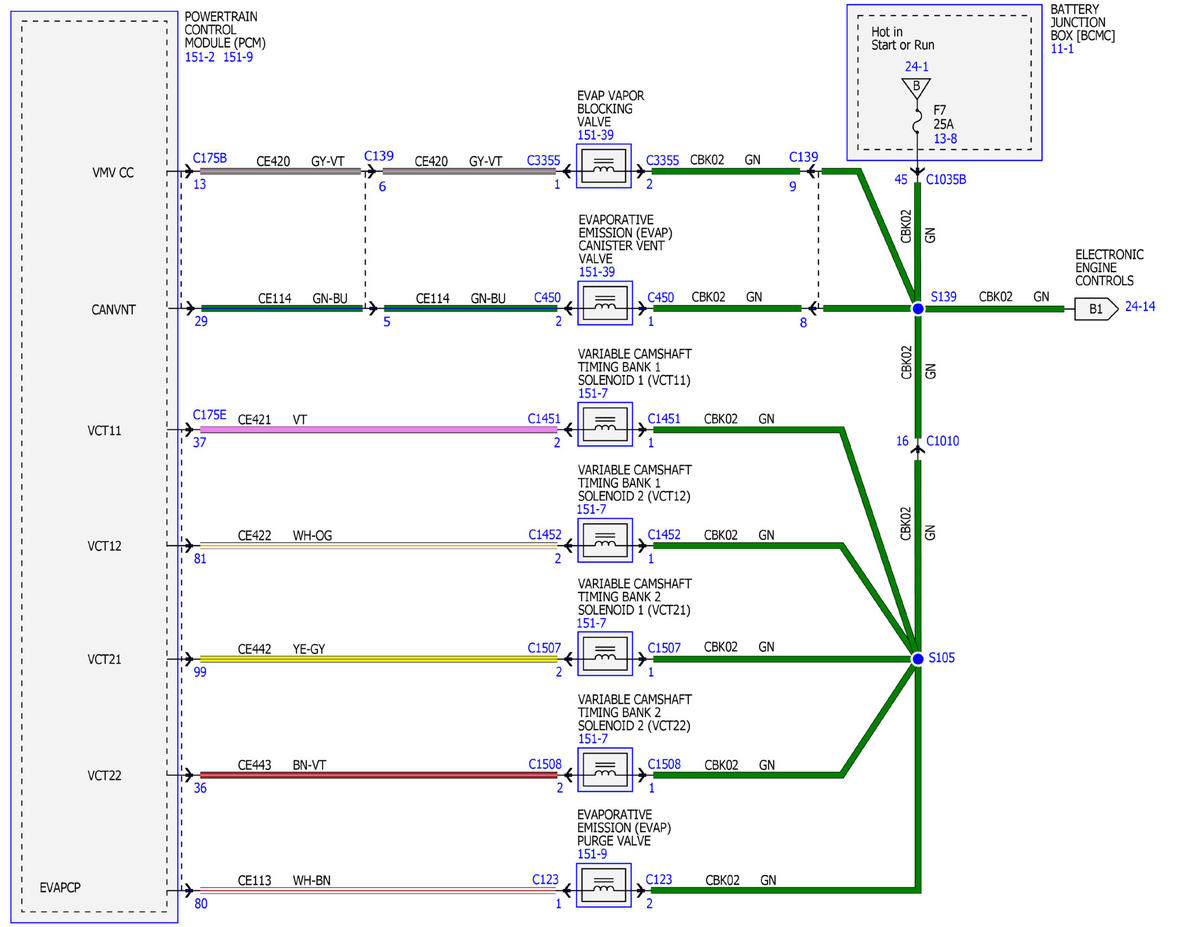The height and width of the screenshot is (927, 1200).
Task: Click the CE422 WH-OG wire label
Action: tap(285, 536)
